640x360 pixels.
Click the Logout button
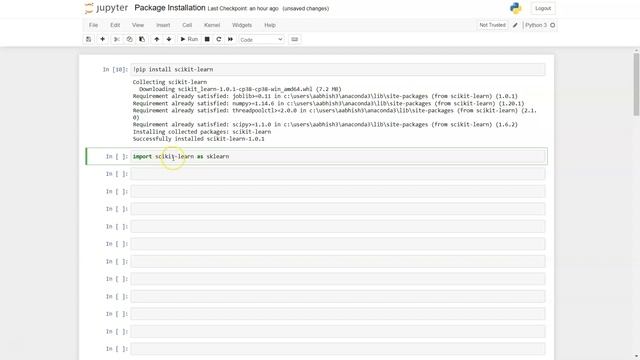click(543, 8)
